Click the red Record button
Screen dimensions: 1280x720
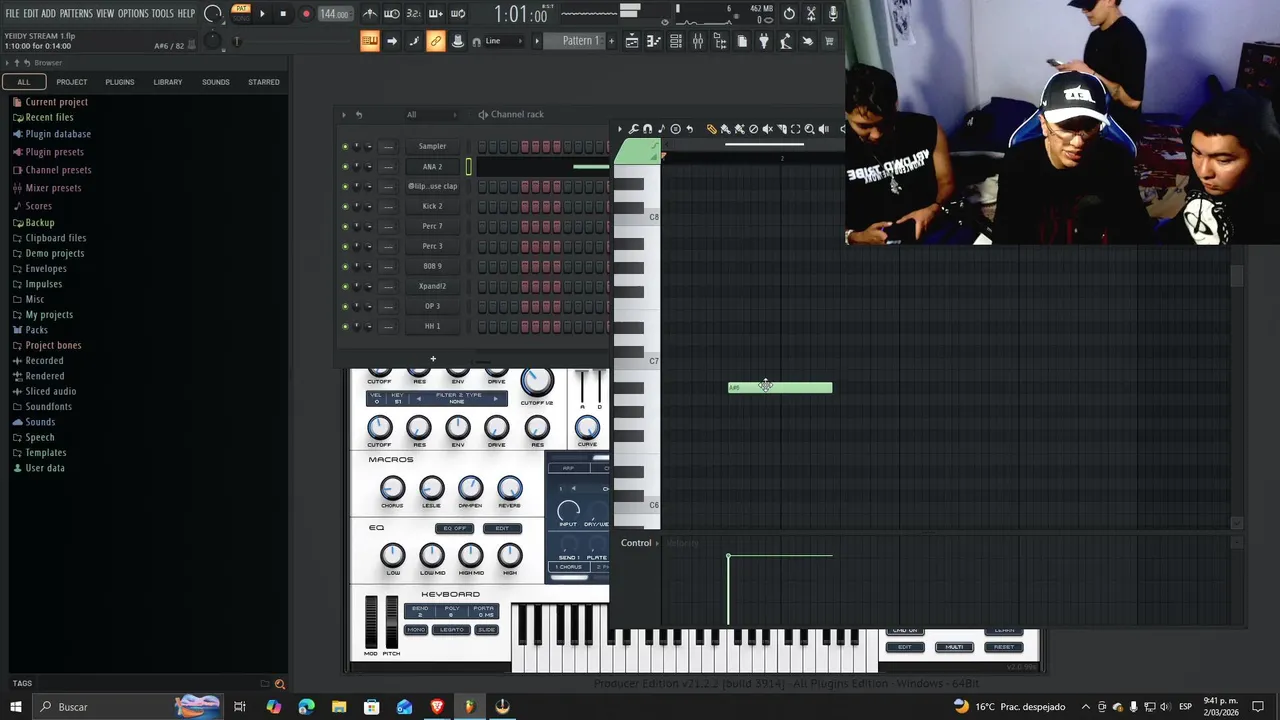coord(306,14)
